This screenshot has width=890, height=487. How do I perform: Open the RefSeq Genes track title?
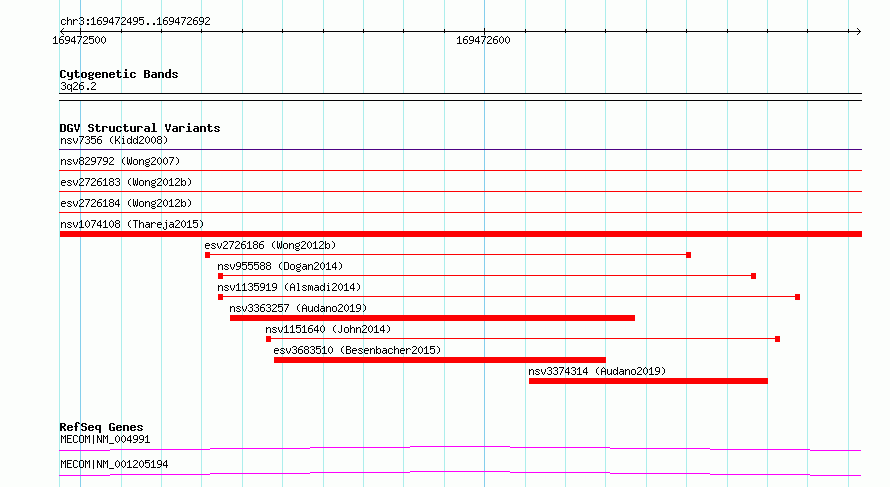point(102,427)
